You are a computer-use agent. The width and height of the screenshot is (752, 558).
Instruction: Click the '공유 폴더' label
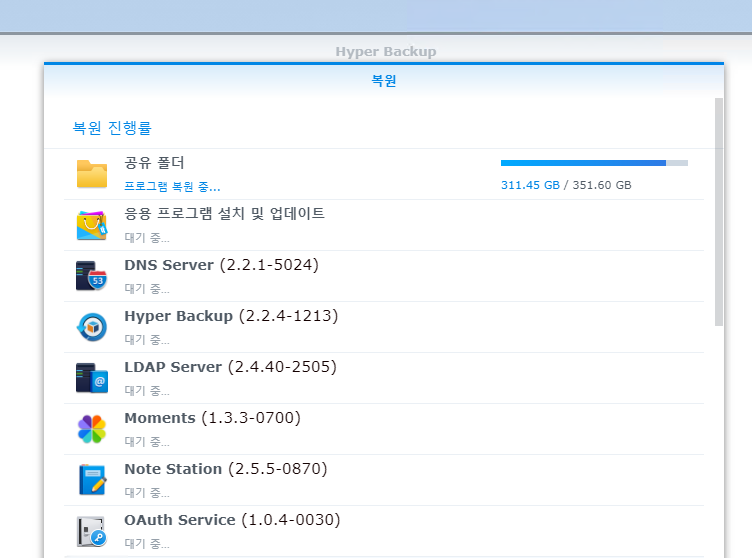(x=154, y=163)
